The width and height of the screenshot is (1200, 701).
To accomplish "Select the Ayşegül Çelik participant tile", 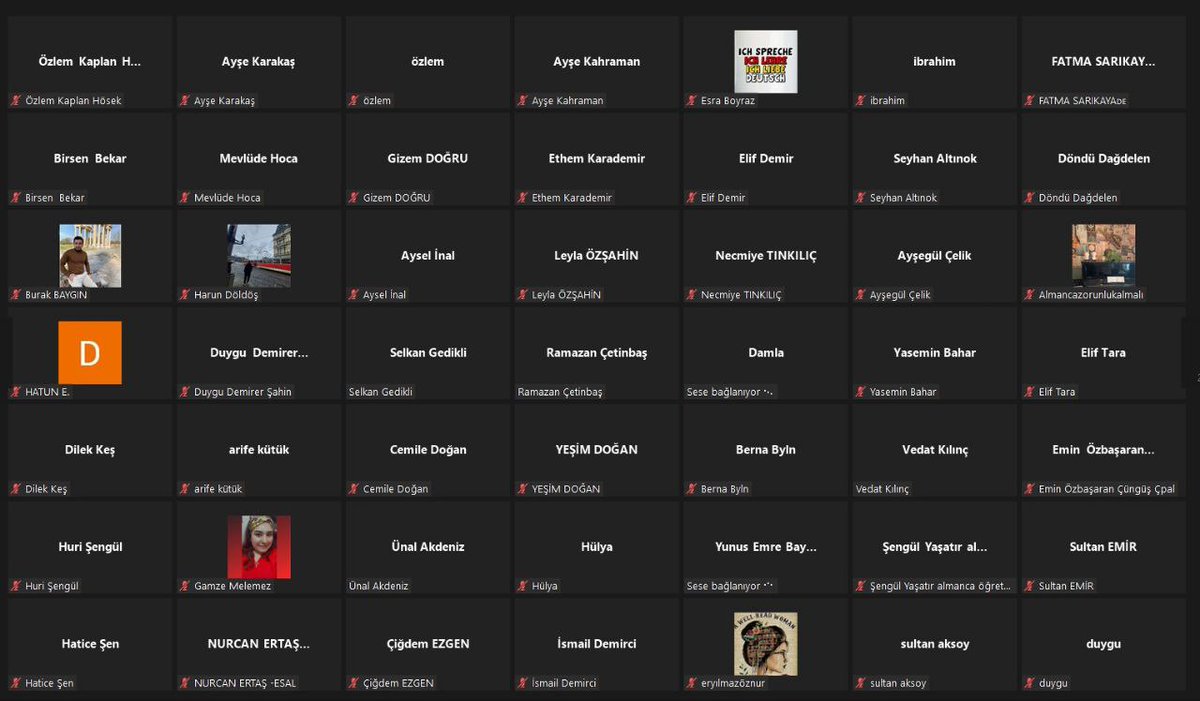I will click(x=935, y=256).
